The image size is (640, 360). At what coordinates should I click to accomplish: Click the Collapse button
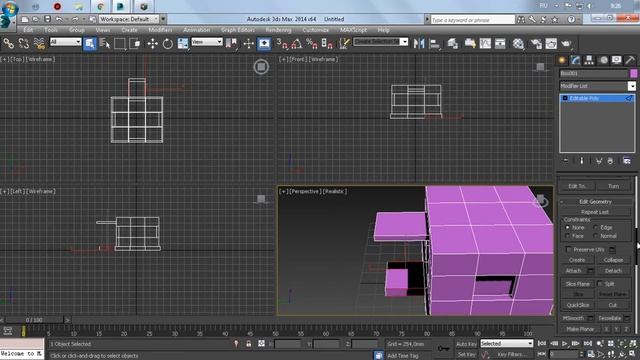click(x=613, y=260)
